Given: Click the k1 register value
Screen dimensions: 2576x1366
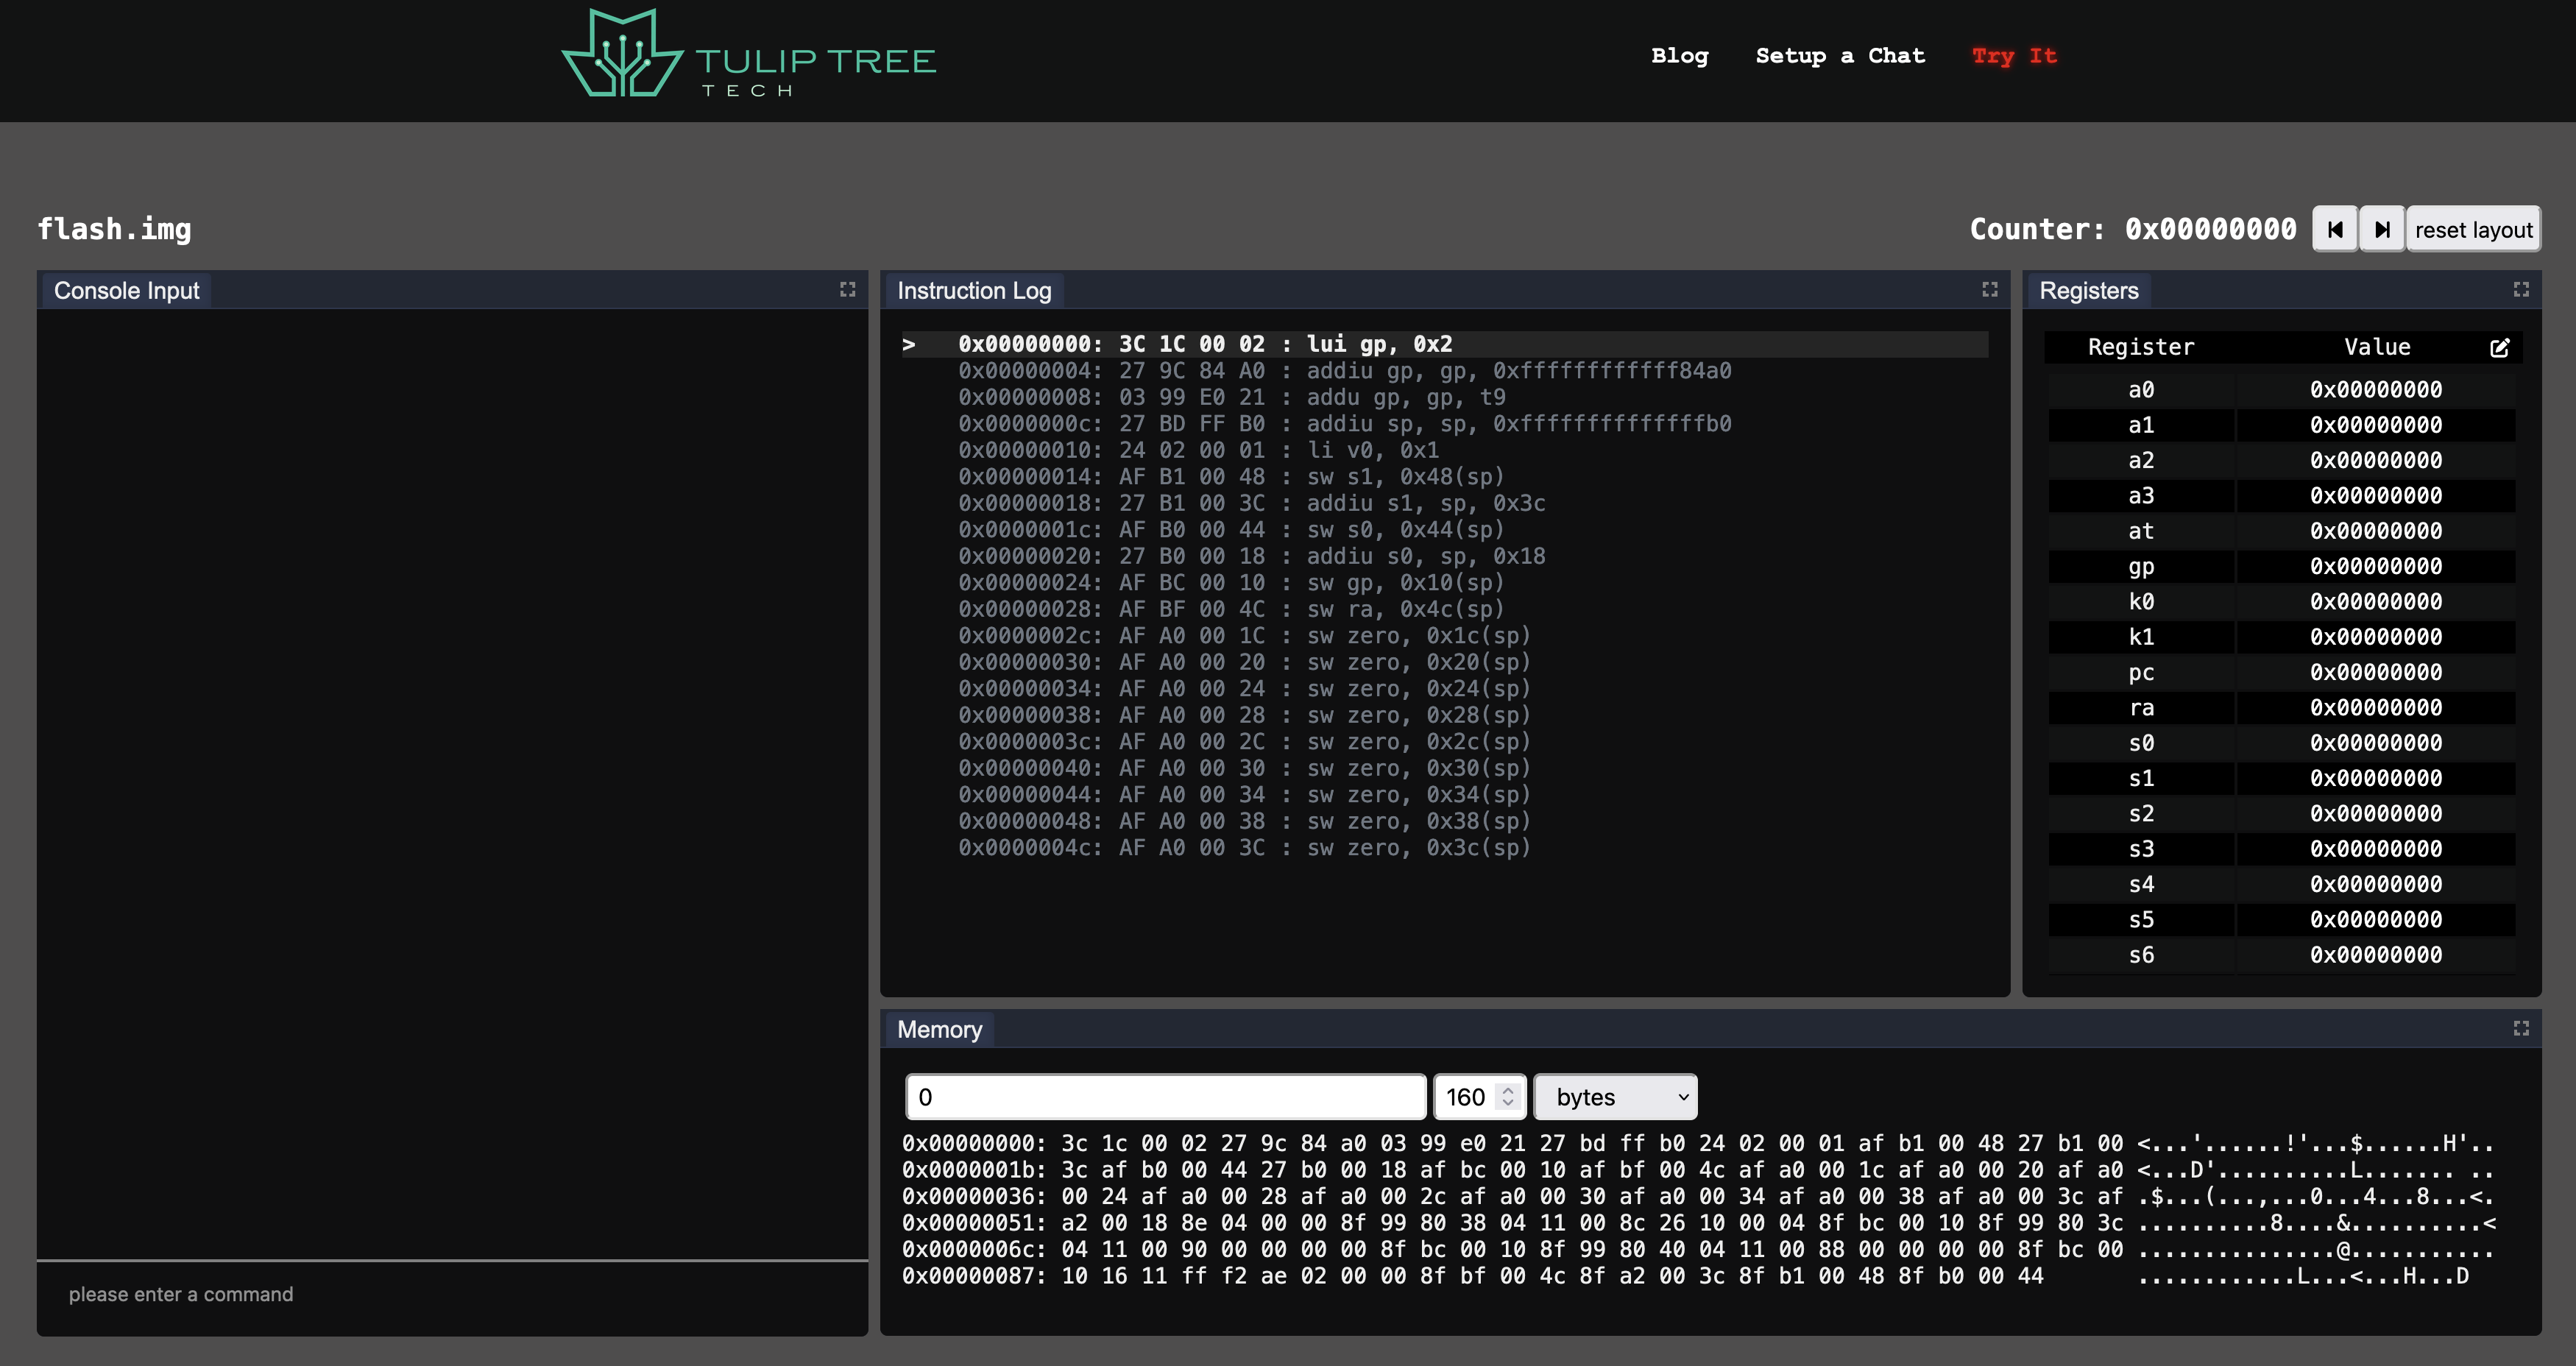Looking at the screenshot, I should 2376,637.
